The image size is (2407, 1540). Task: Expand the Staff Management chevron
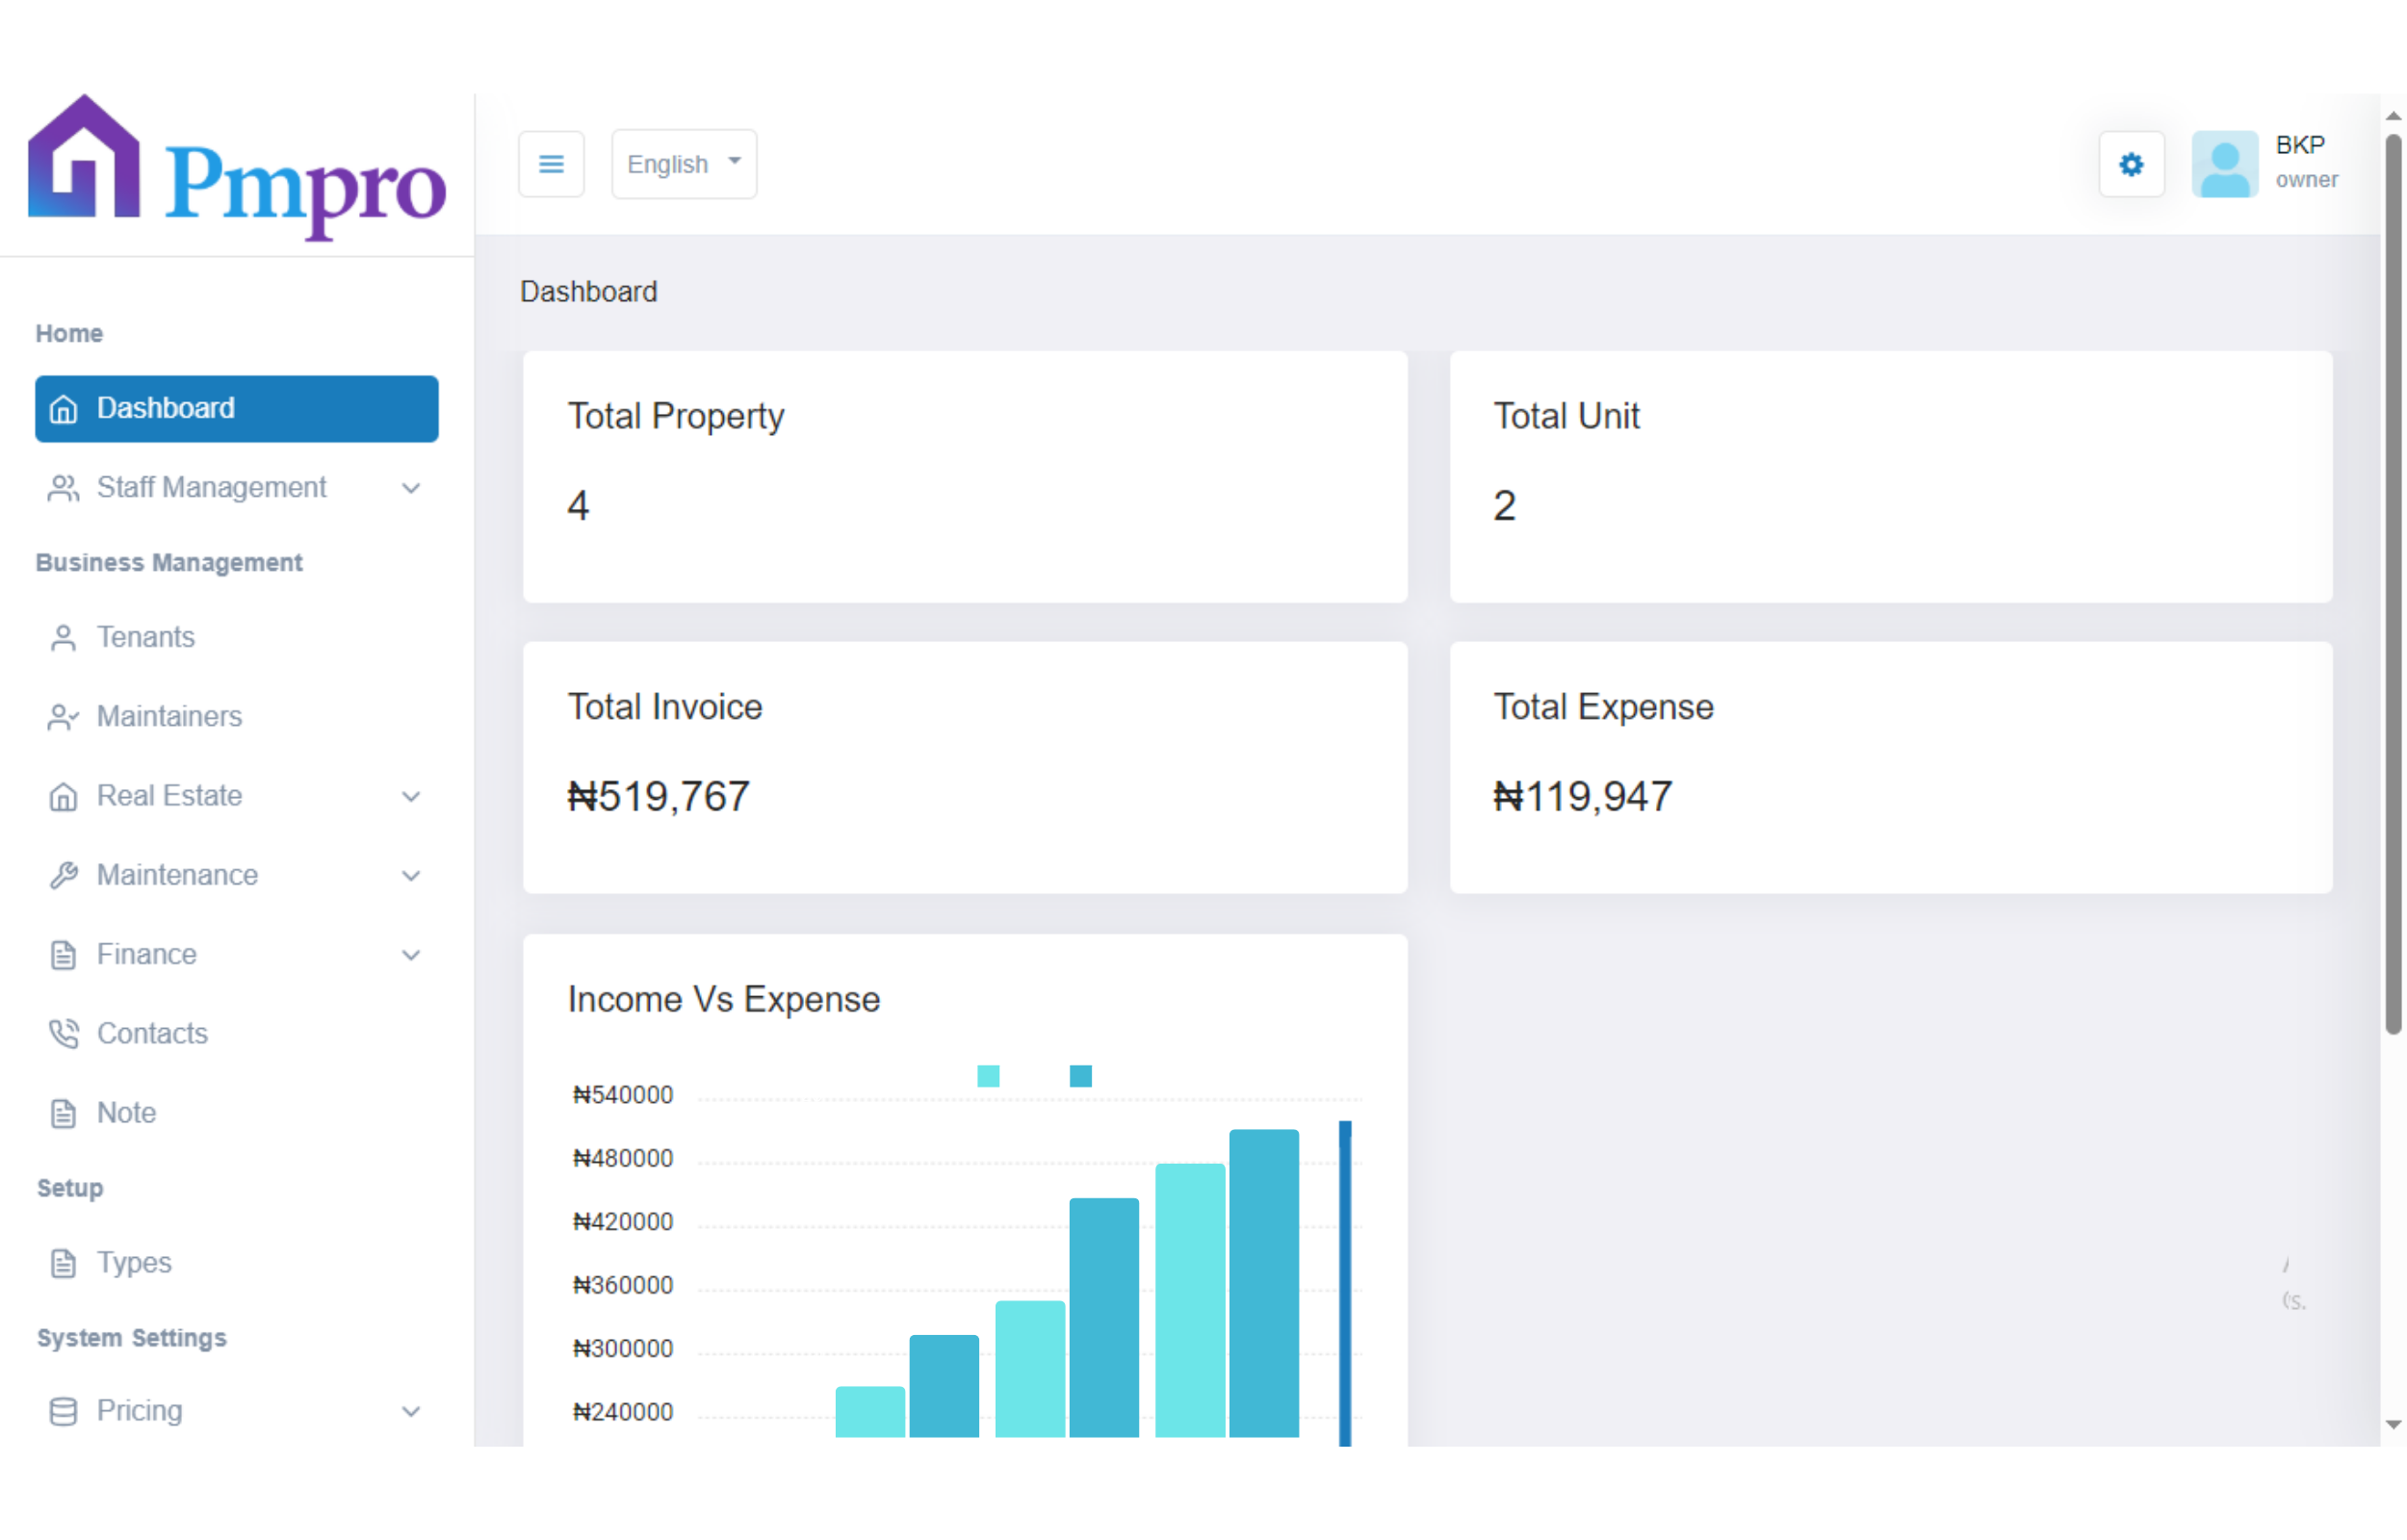coord(410,488)
